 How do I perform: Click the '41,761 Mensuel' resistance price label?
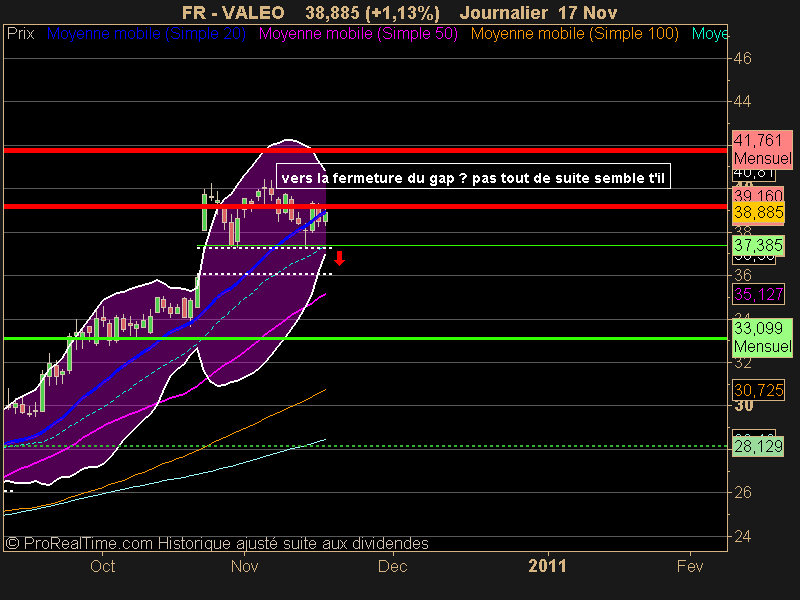[762, 149]
